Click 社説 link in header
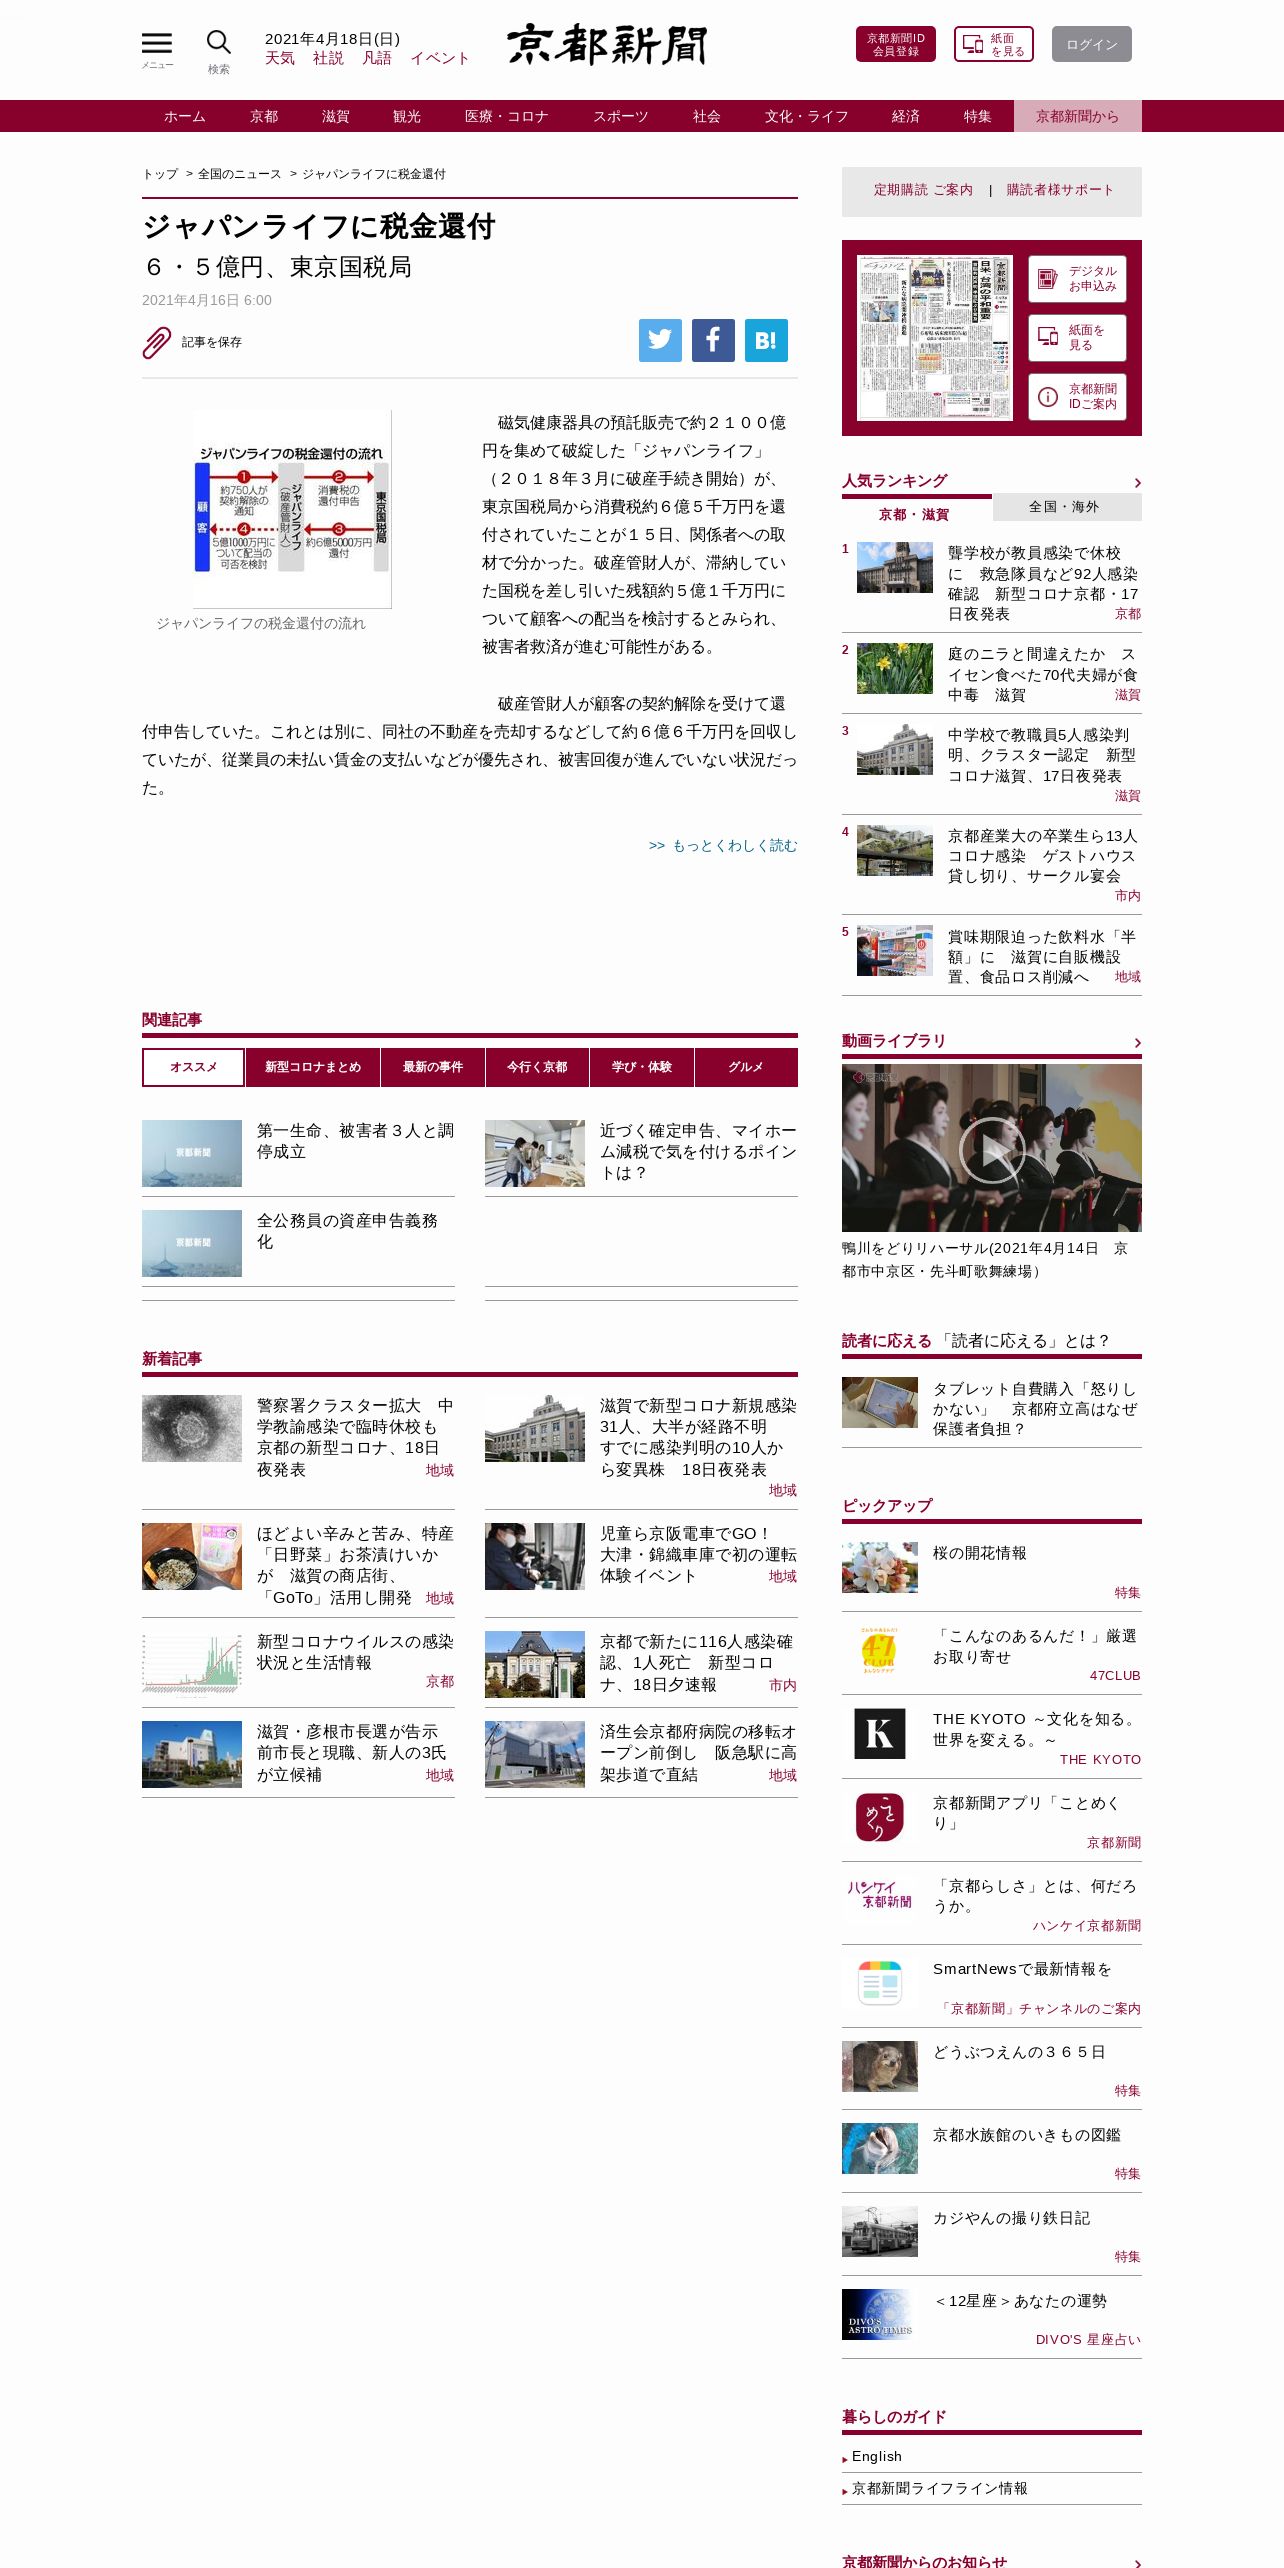This screenshot has width=1284, height=2568. tap(328, 58)
